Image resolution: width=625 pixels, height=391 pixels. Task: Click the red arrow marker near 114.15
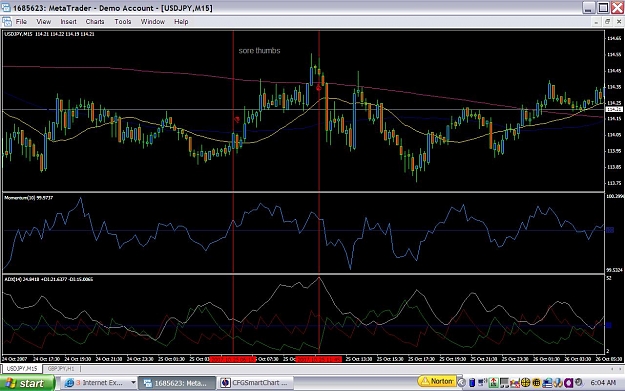coord(237,119)
